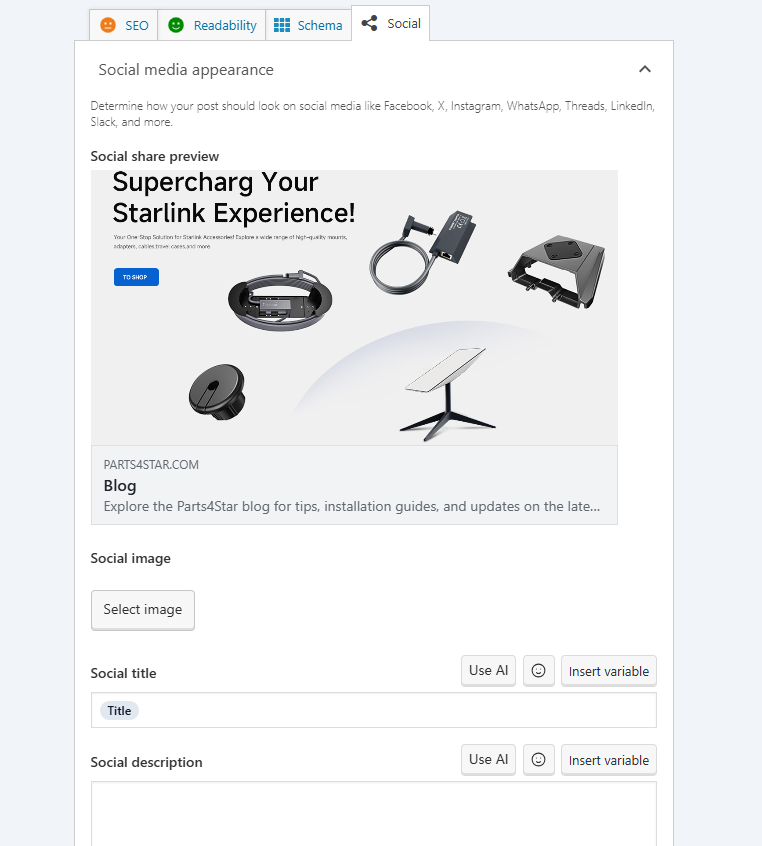Click Insert variable for Social title
Image resolution: width=762 pixels, height=846 pixels.
point(608,671)
